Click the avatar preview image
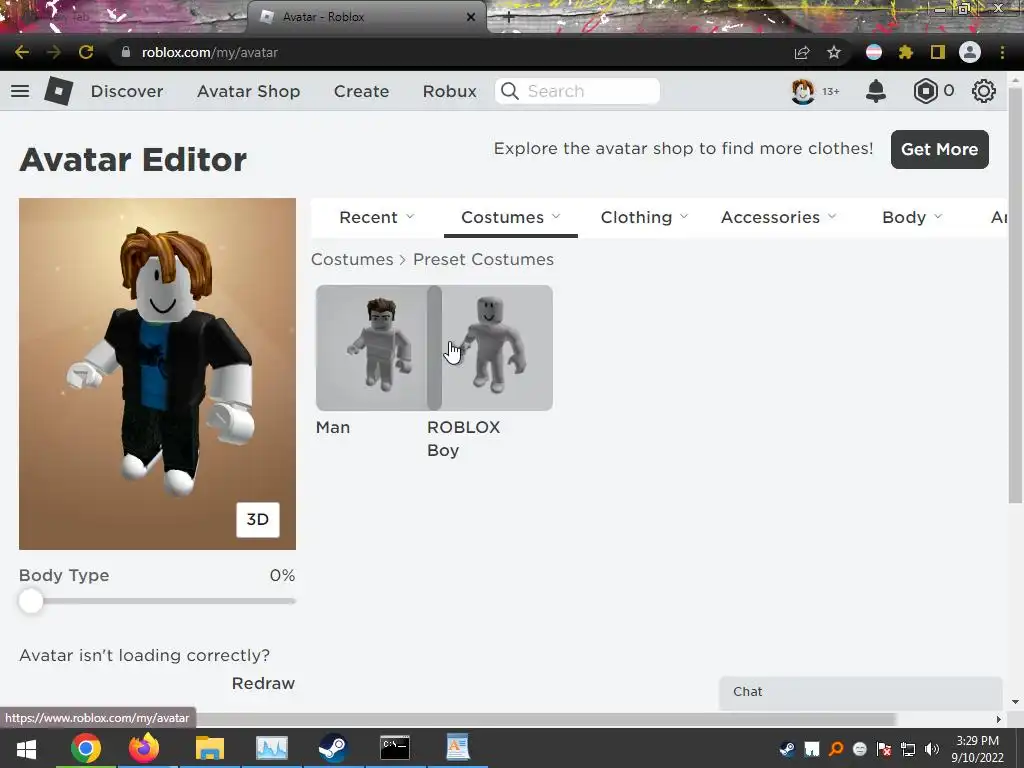1024x768 pixels. point(157,374)
